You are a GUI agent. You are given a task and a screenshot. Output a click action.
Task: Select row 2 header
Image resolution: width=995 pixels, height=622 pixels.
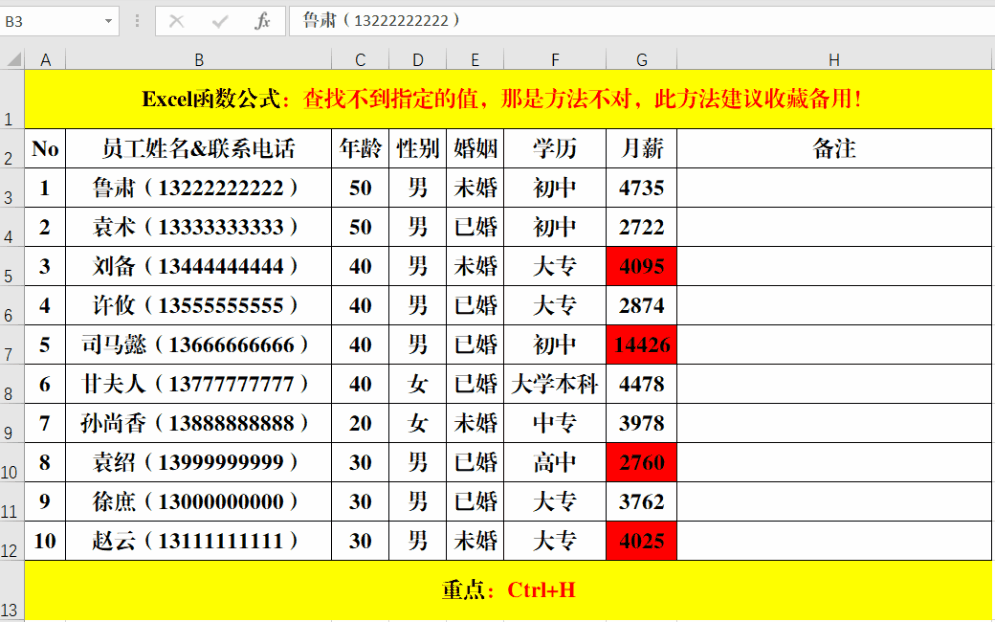tap(12, 149)
